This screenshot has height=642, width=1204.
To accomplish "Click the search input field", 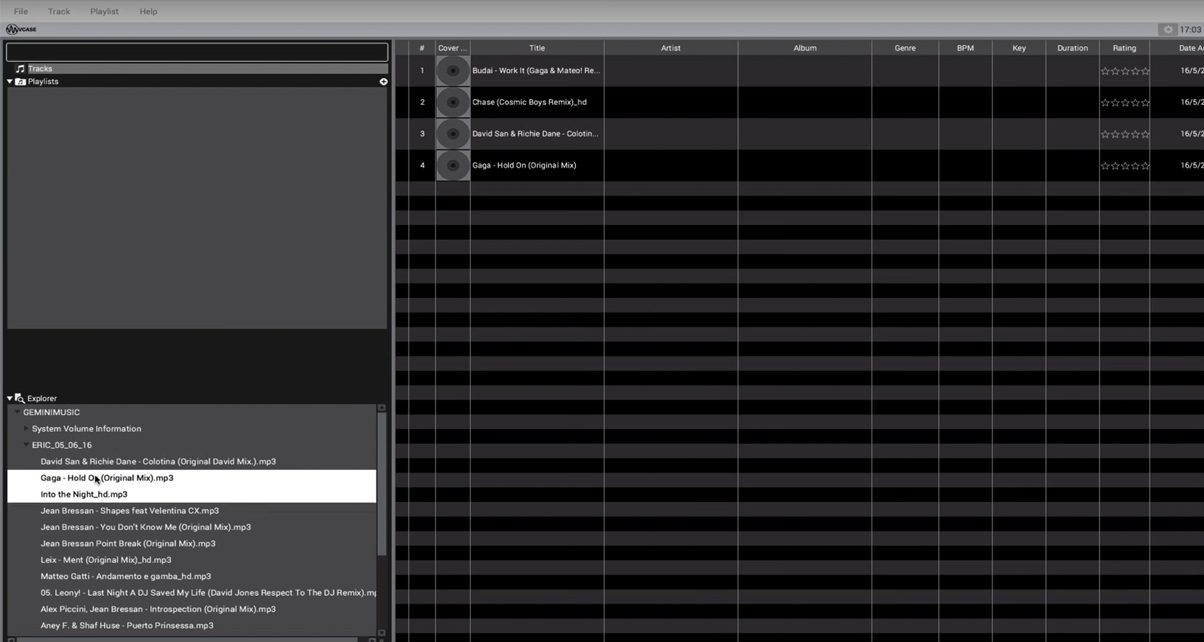I will (x=197, y=52).
